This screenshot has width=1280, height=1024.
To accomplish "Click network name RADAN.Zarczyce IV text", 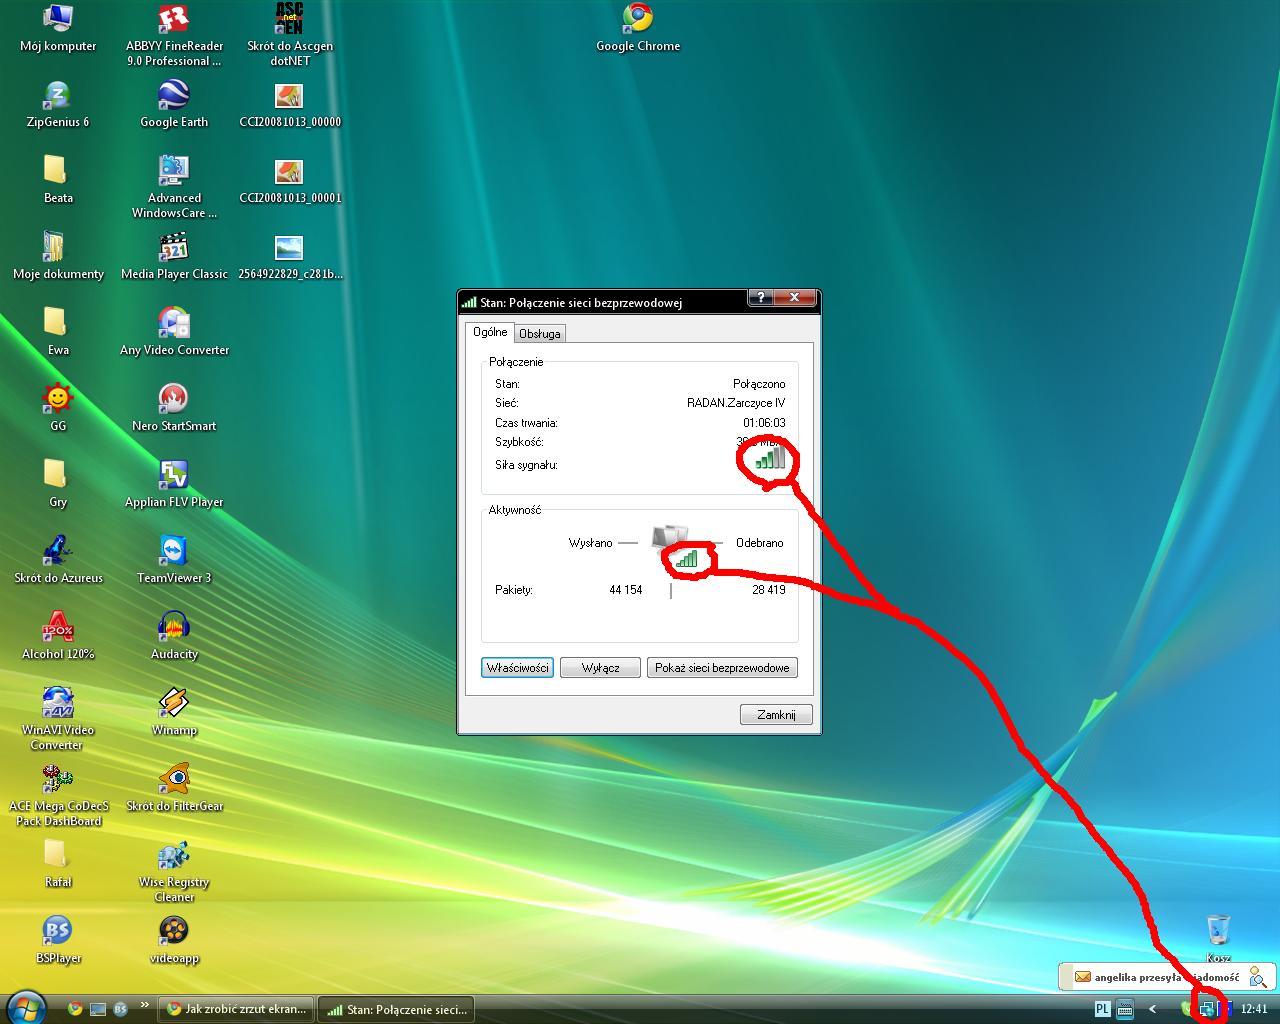I will [x=736, y=403].
